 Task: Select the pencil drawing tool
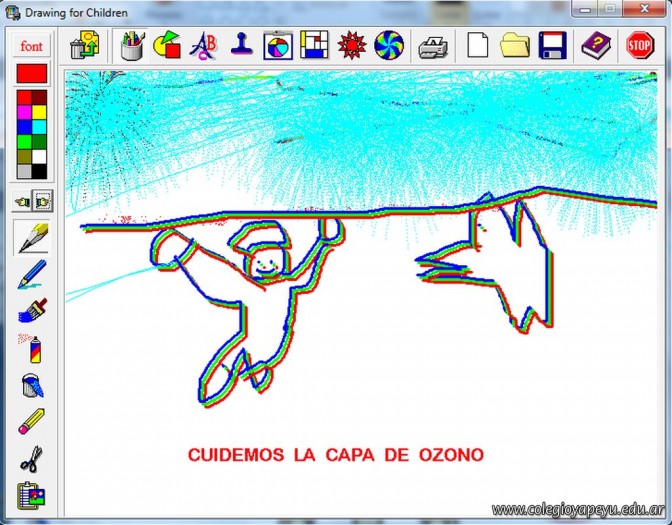[31, 236]
